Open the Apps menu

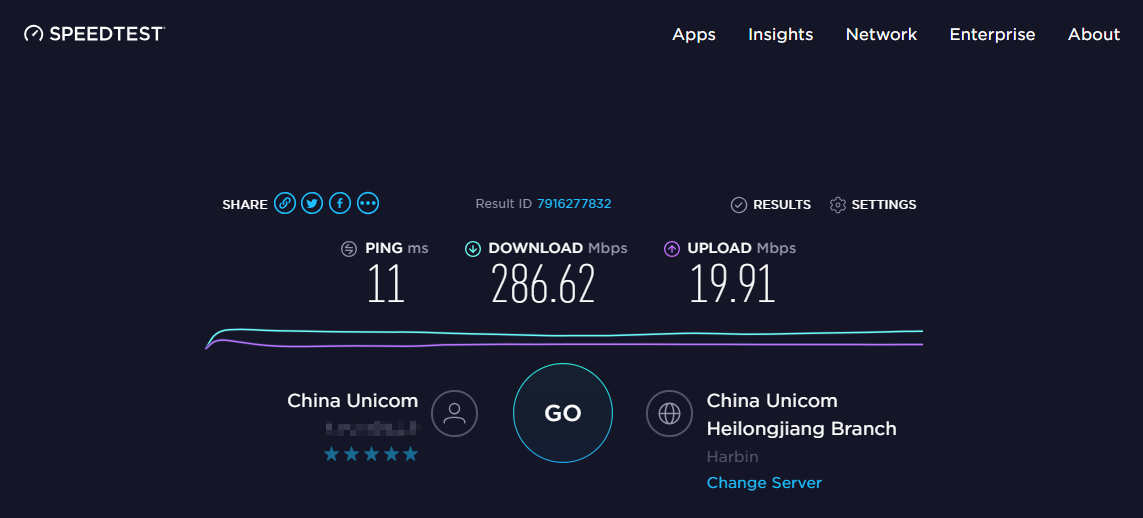click(x=694, y=34)
